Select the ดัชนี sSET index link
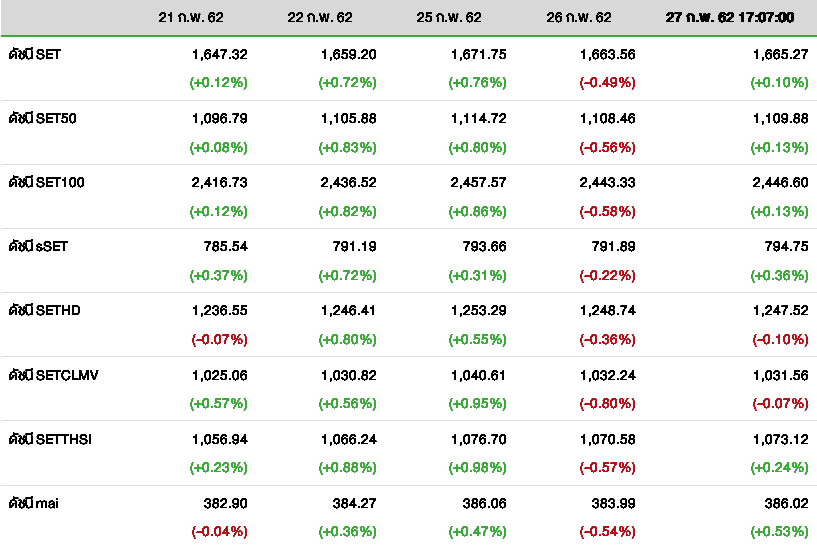Screen dimensions: 817x549 (39, 246)
